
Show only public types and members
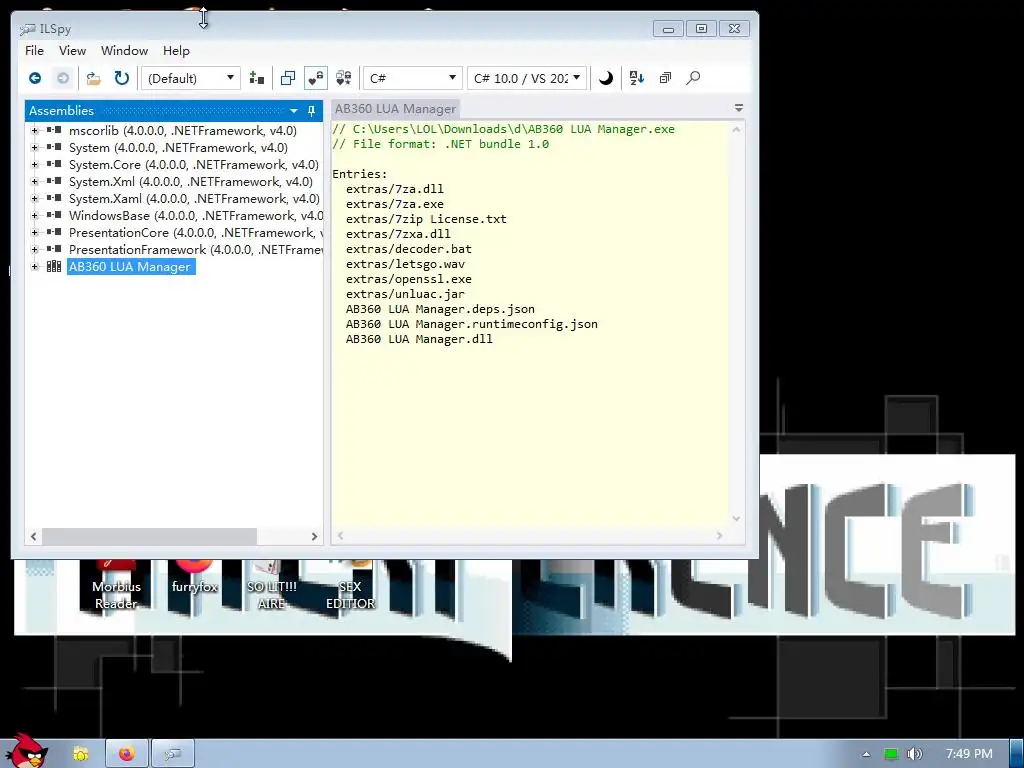[x=287, y=78]
